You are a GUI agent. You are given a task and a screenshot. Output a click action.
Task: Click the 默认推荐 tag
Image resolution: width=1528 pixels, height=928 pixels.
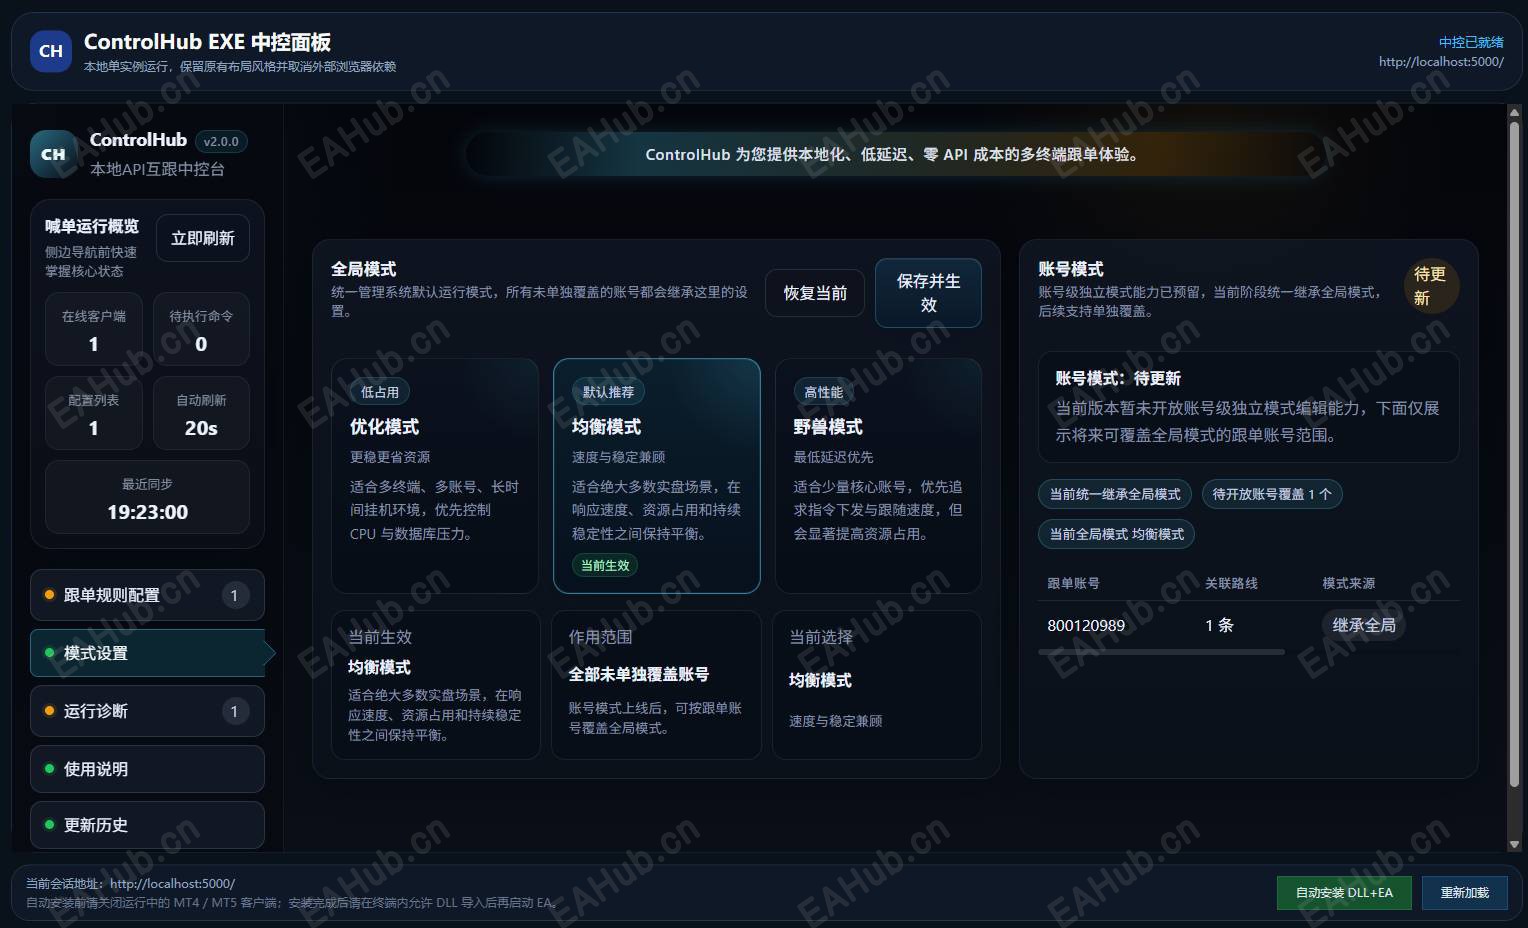pos(608,392)
